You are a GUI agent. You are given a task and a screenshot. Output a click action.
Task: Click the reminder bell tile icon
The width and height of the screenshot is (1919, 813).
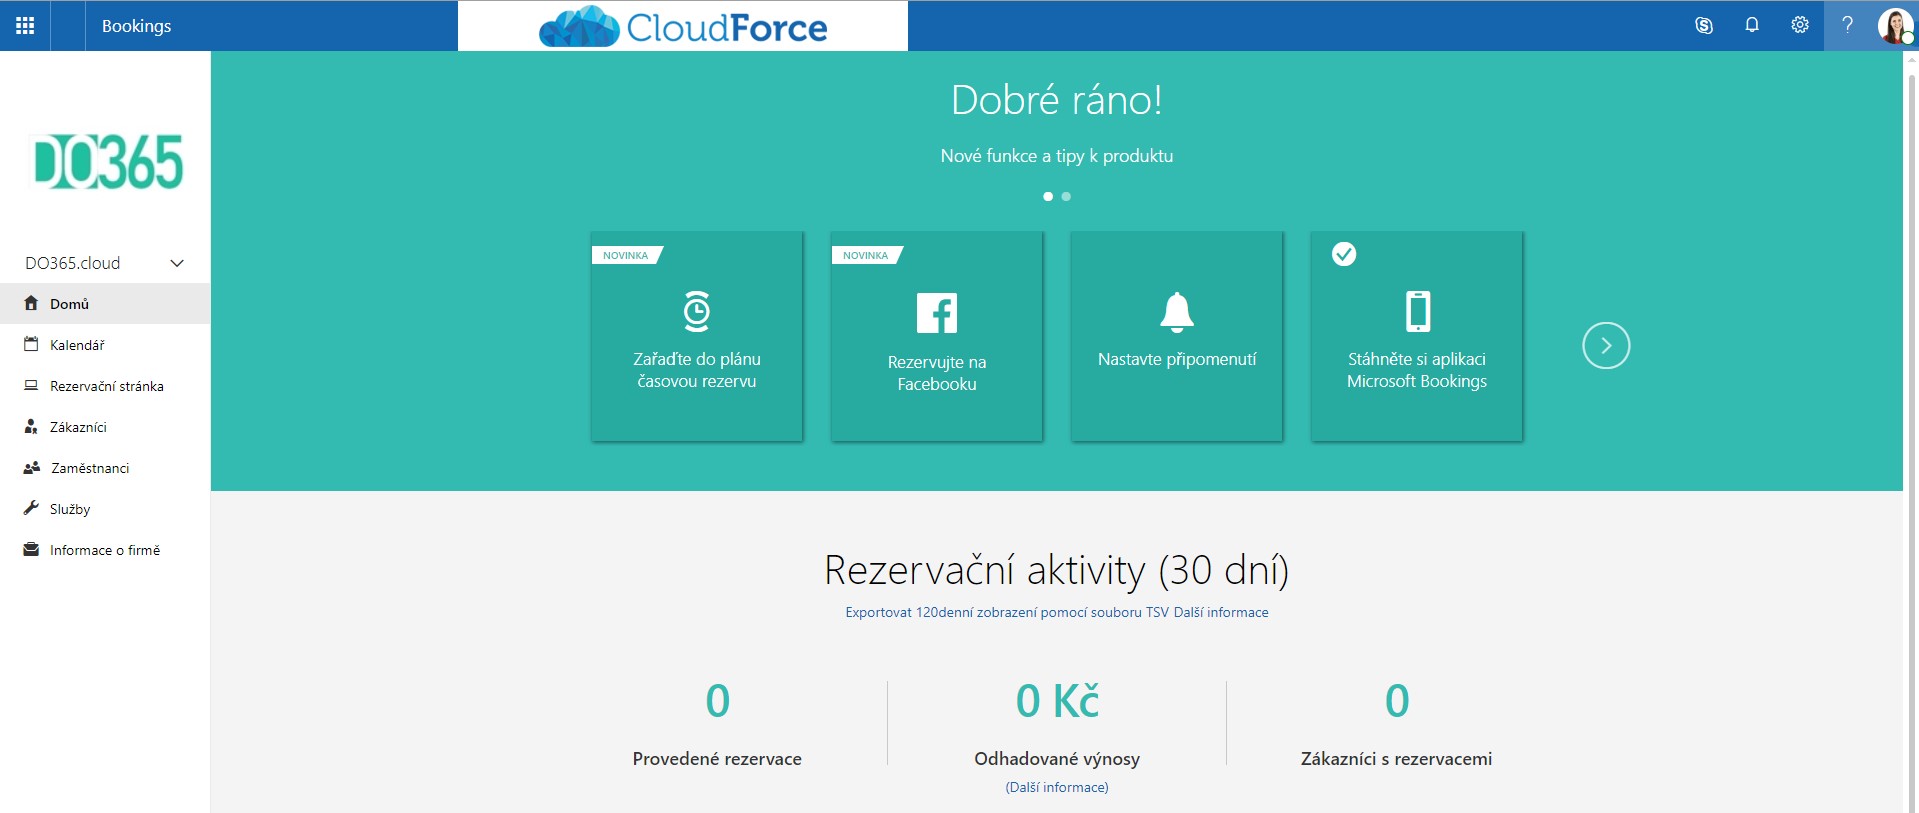(x=1177, y=312)
